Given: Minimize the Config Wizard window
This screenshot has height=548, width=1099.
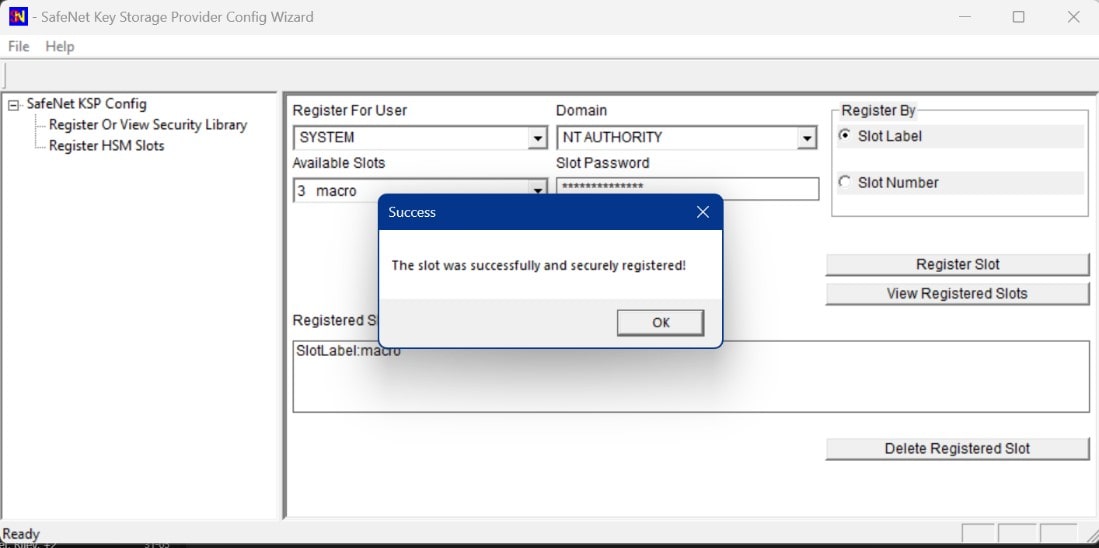Looking at the screenshot, I should point(966,17).
